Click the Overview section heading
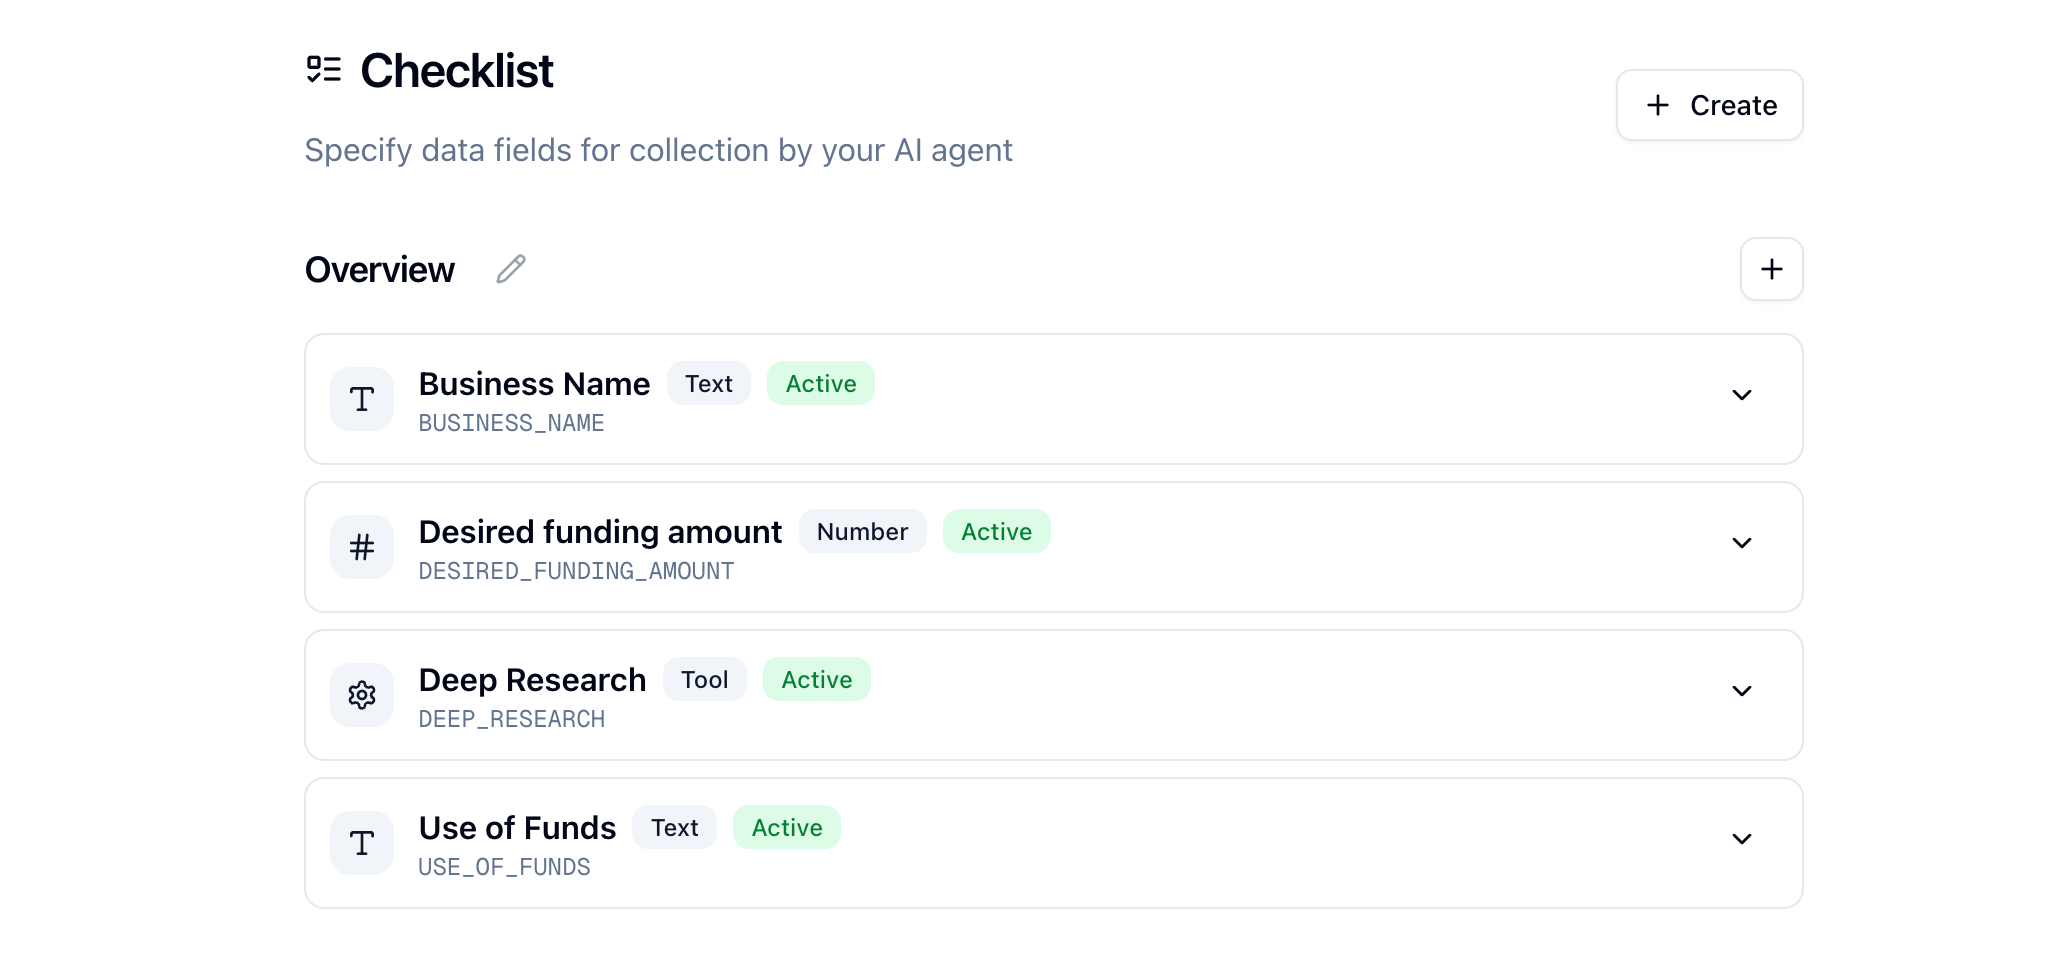Screen dimensions: 2068x962 380,270
